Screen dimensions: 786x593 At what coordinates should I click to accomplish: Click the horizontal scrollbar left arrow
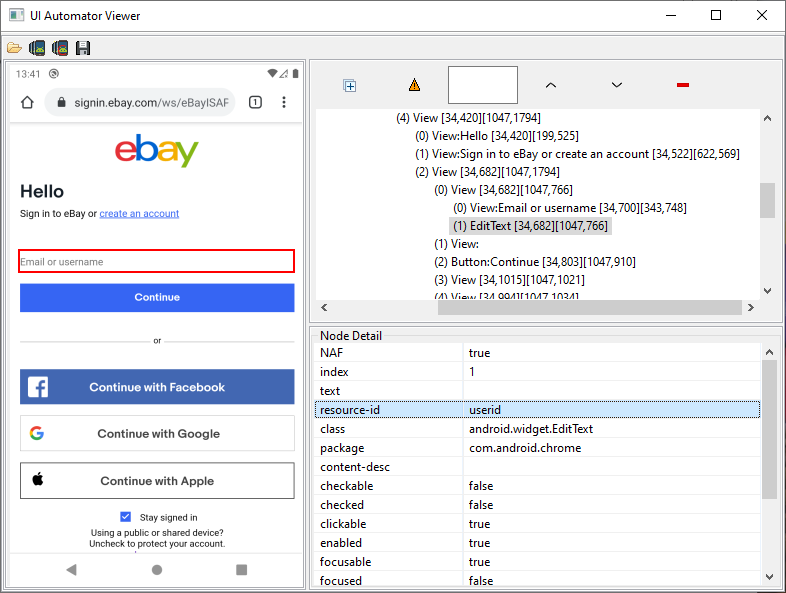point(324,308)
